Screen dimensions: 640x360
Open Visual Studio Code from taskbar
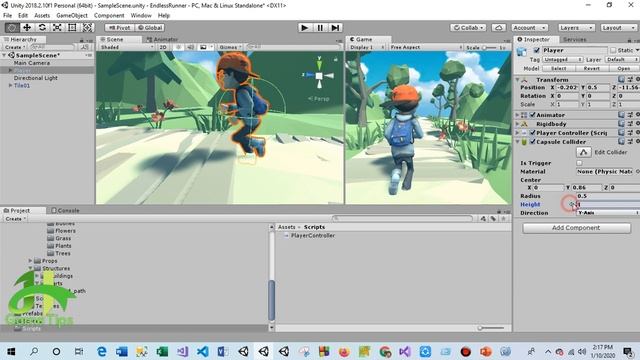point(202,351)
